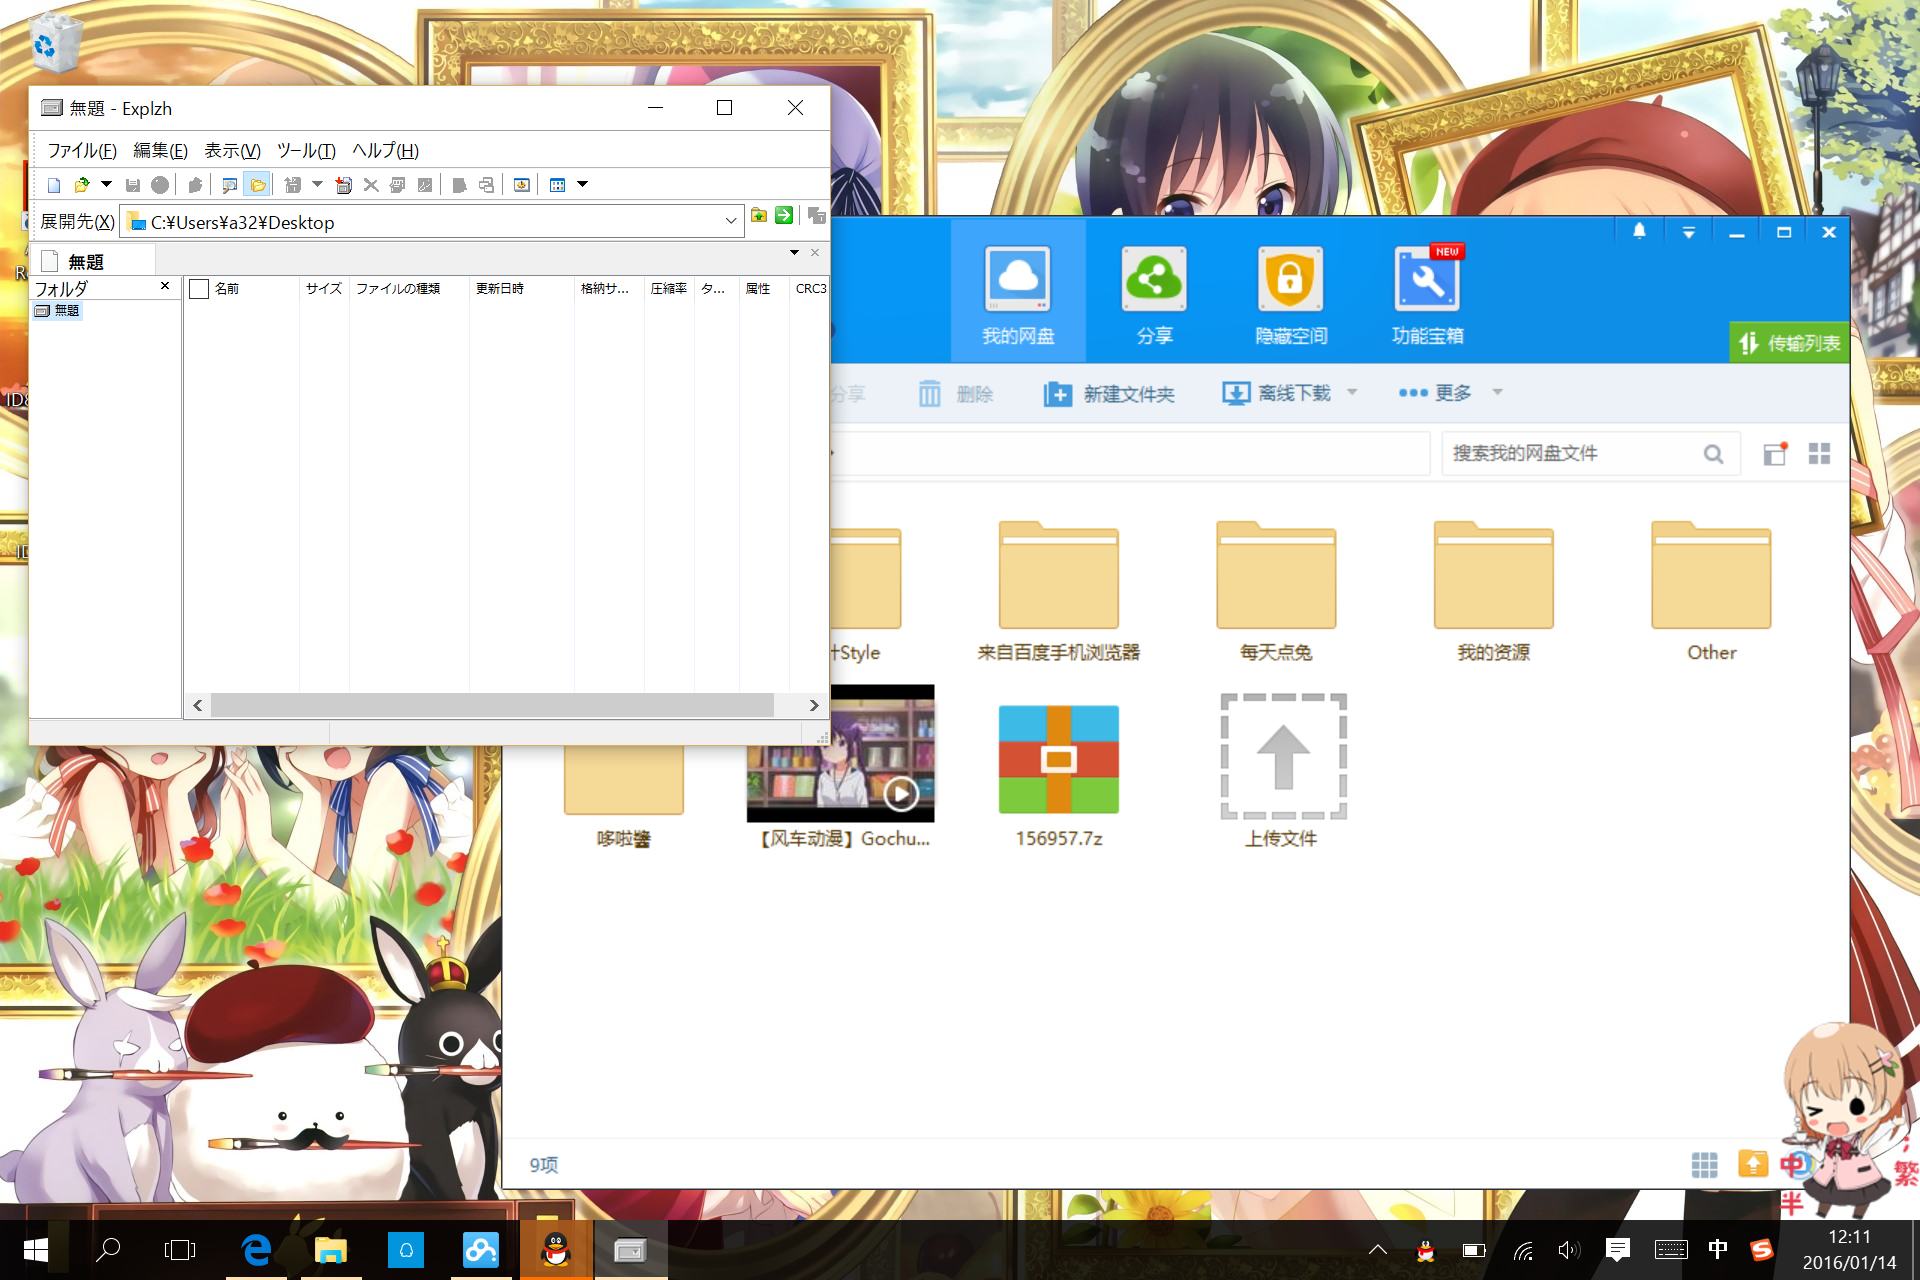
Task: Open the 每天点兔 folder
Action: tap(1276, 592)
